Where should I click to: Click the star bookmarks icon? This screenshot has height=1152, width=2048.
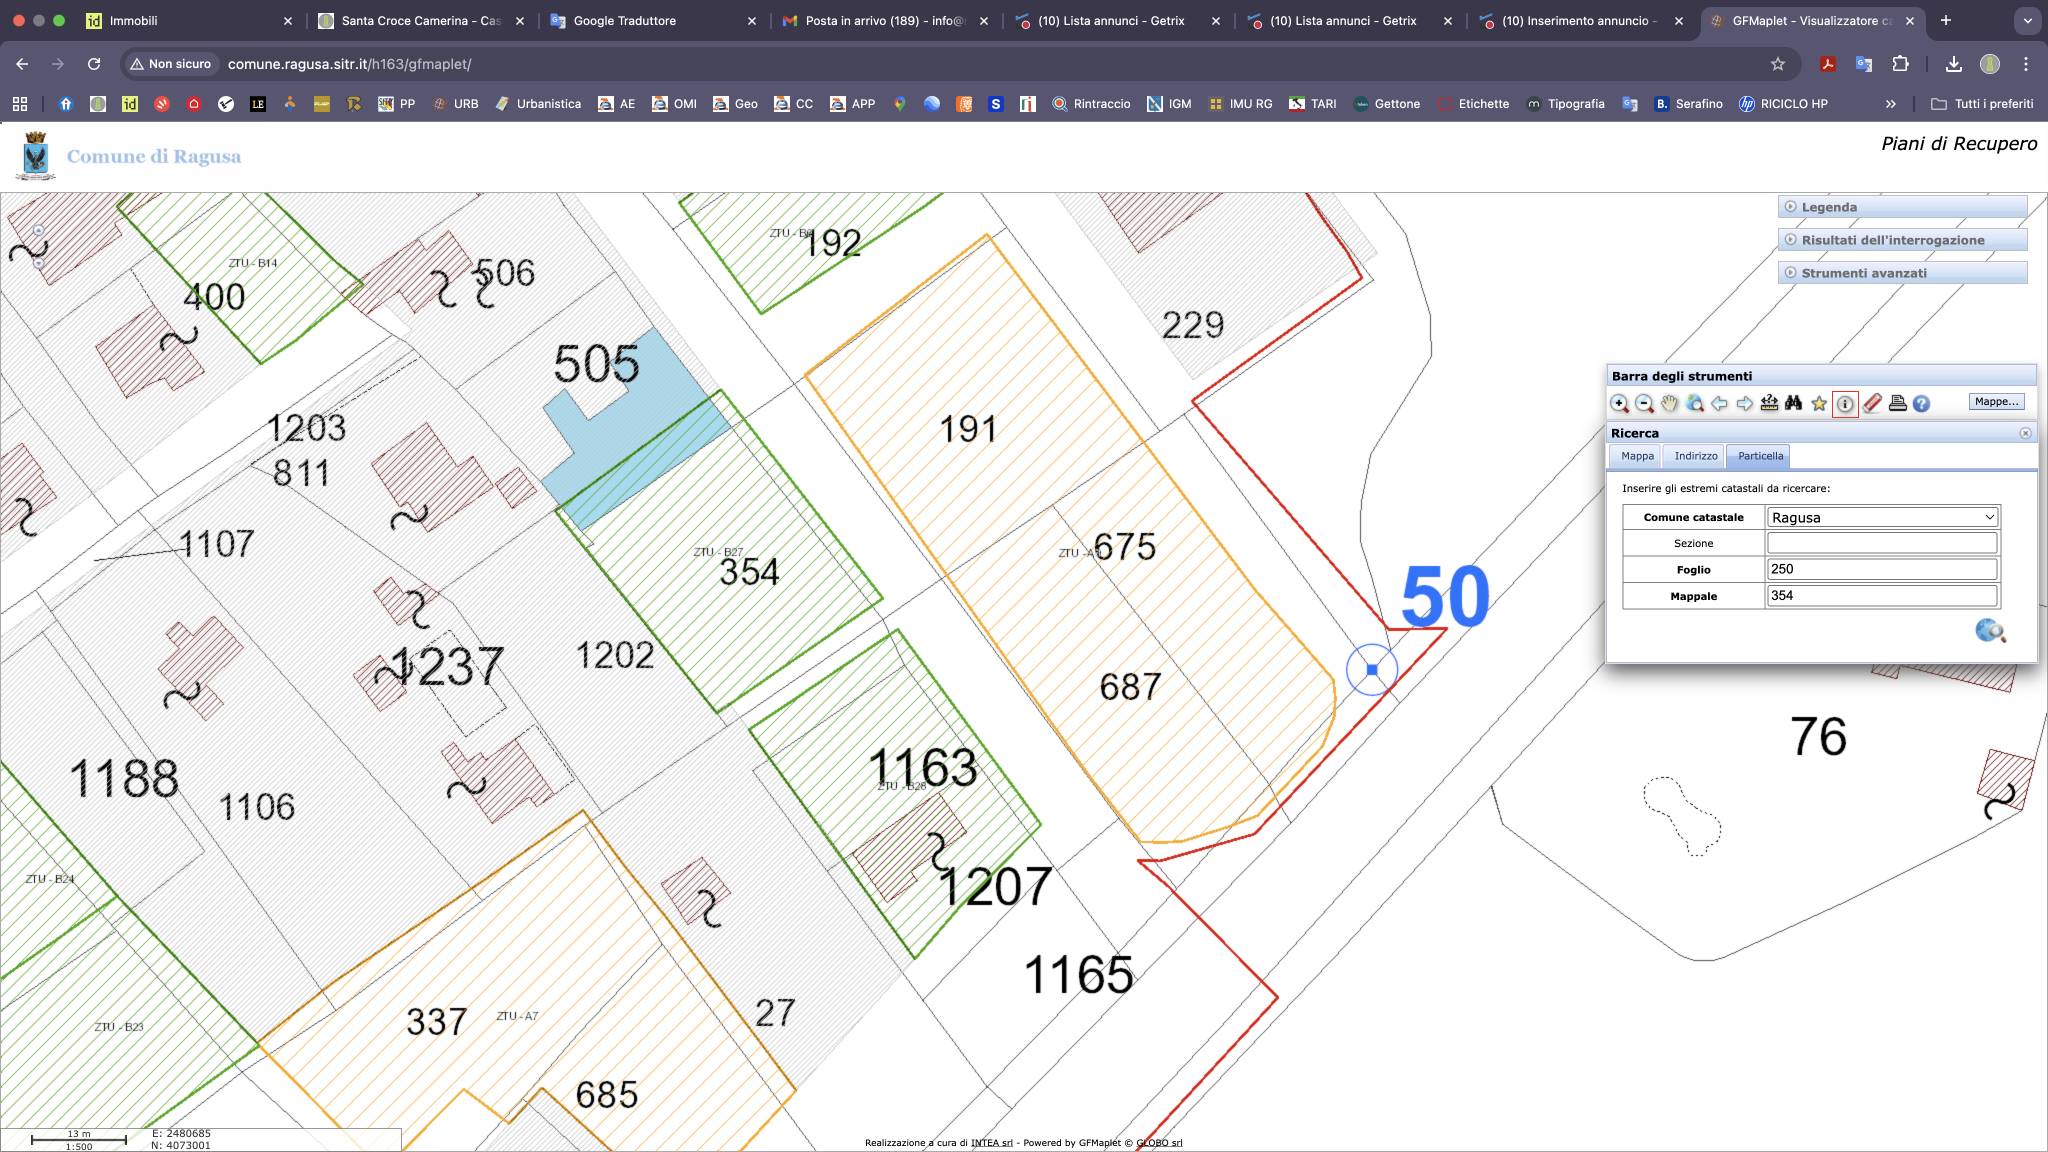(1819, 404)
